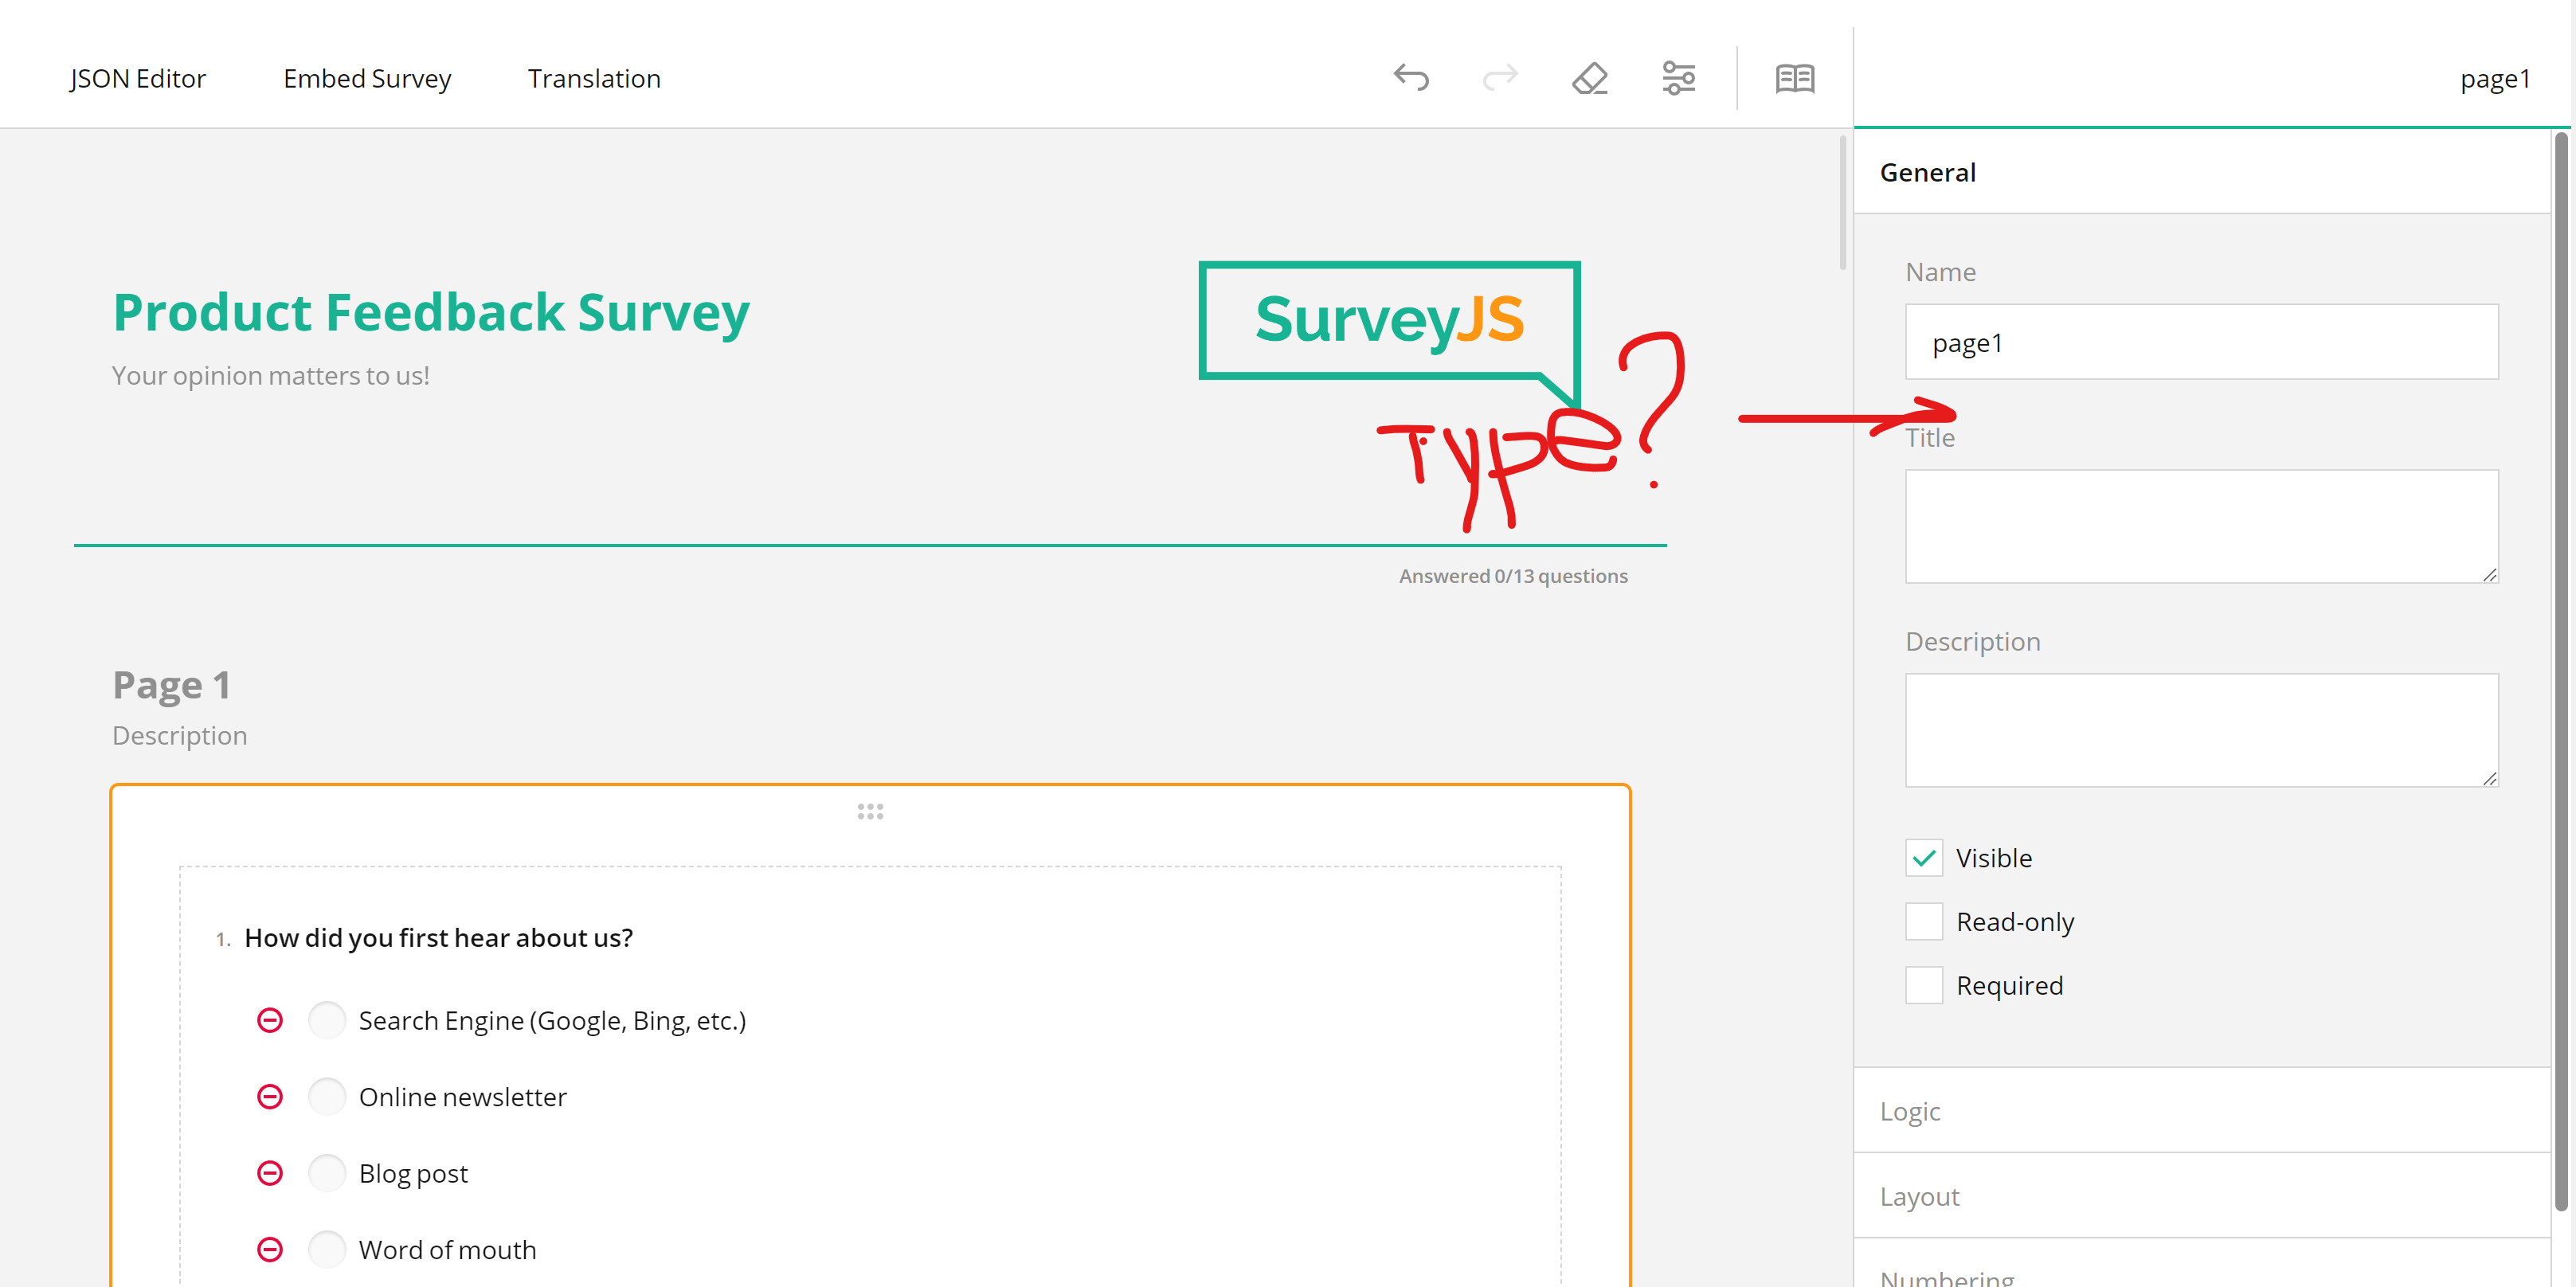The image size is (2576, 1287).
Task: Click the Undo icon in the toolbar
Action: pyautogui.click(x=1410, y=78)
